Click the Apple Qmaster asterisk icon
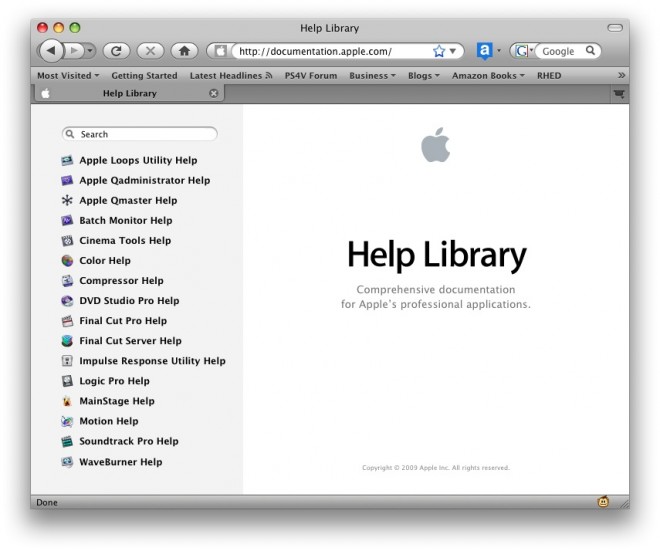 (67, 200)
